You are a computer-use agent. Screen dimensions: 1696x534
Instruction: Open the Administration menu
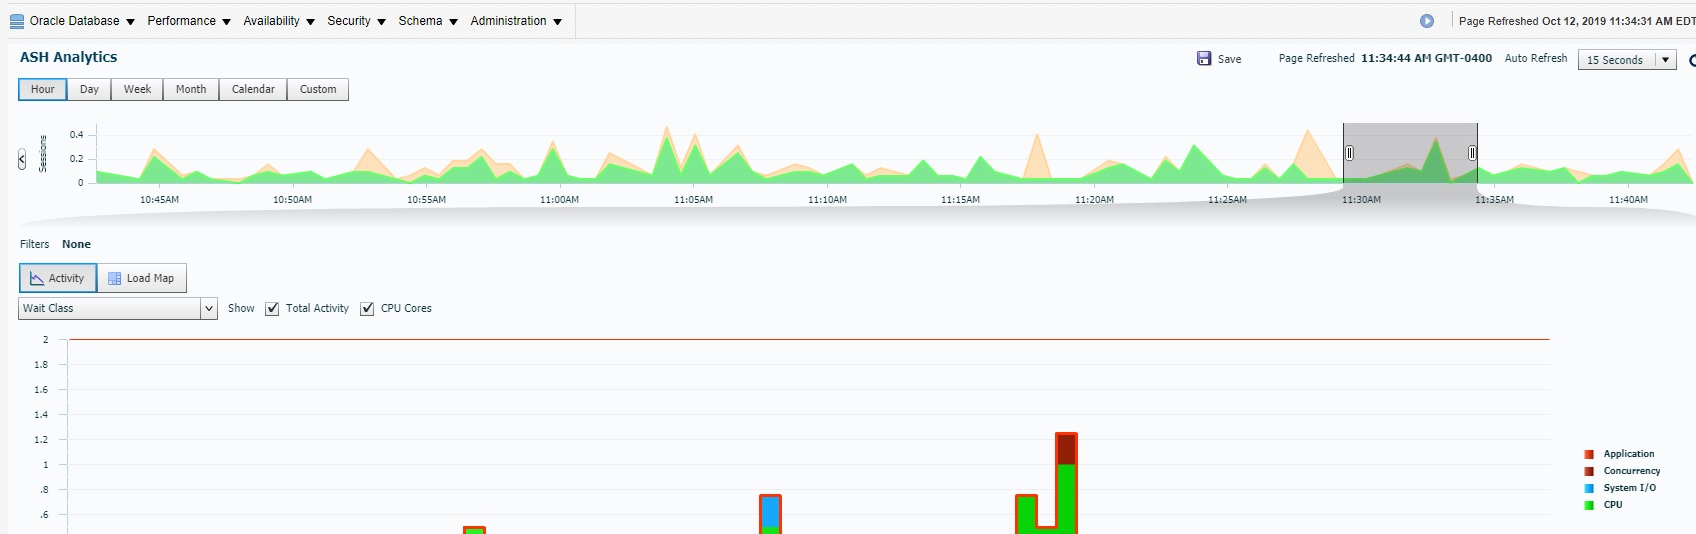515,21
